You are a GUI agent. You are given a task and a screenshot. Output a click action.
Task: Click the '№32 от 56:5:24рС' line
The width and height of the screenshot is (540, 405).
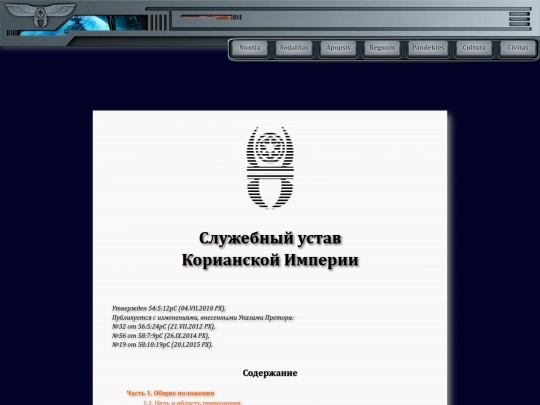point(164,326)
